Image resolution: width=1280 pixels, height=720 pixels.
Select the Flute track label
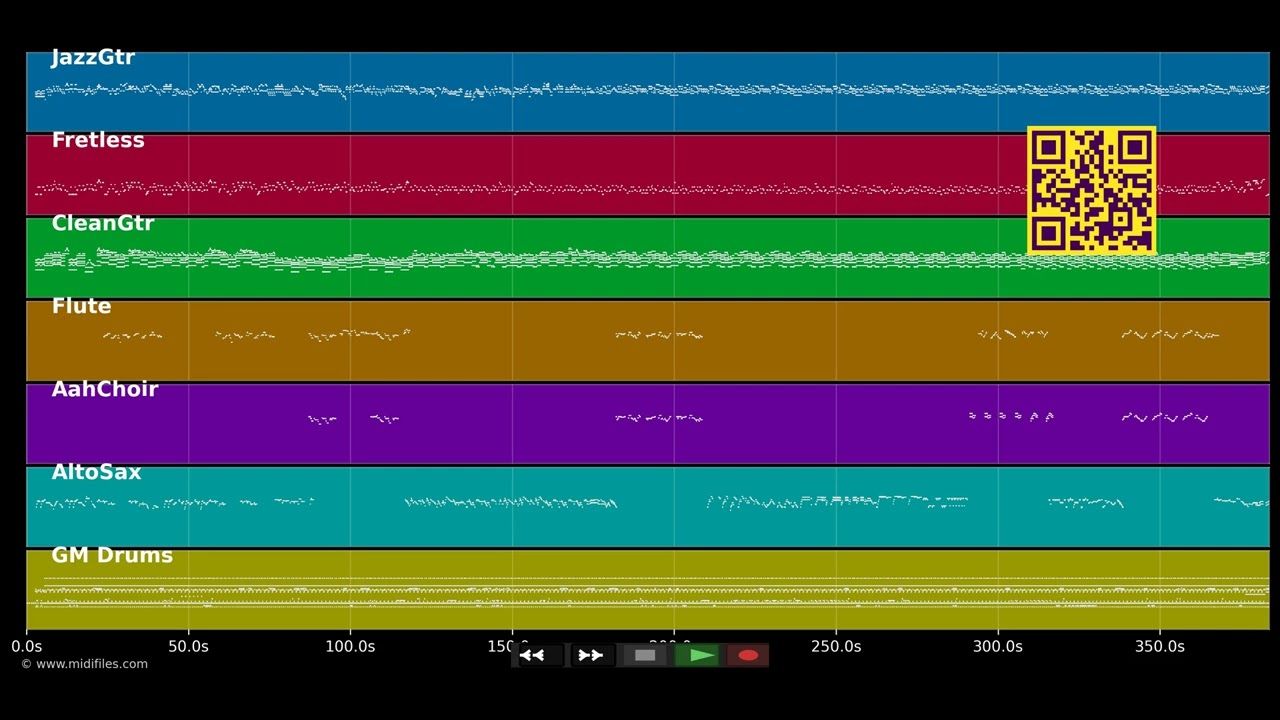coord(81,307)
